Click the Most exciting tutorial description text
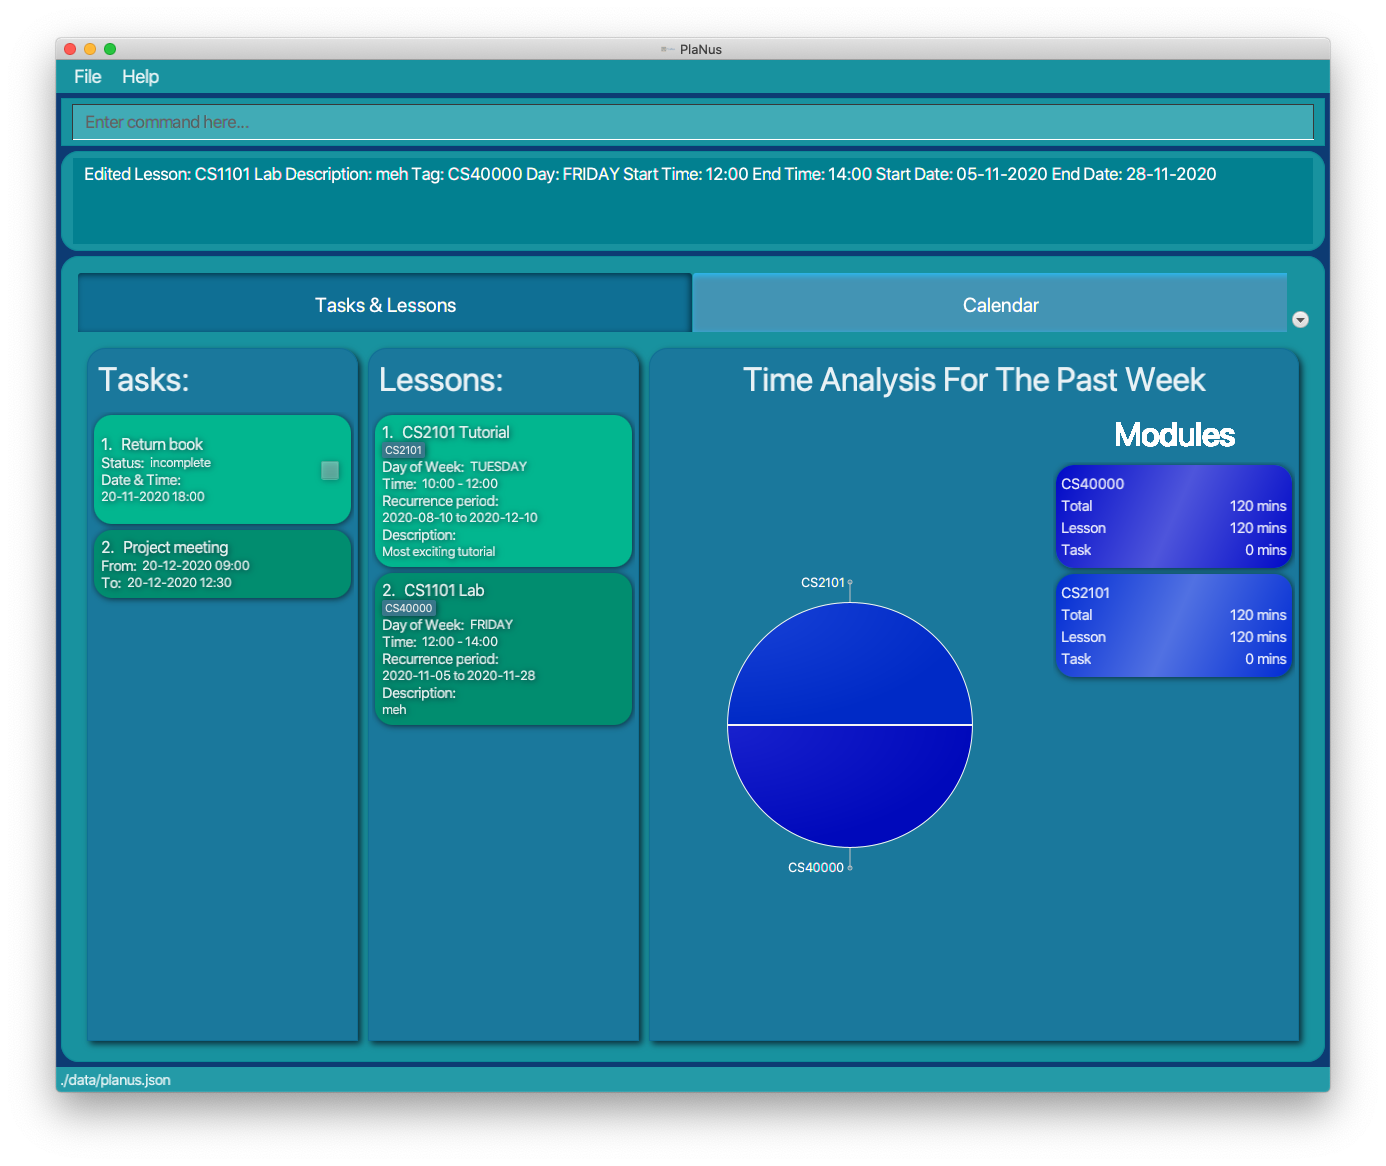The image size is (1386, 1166). [x=439, y=552]
